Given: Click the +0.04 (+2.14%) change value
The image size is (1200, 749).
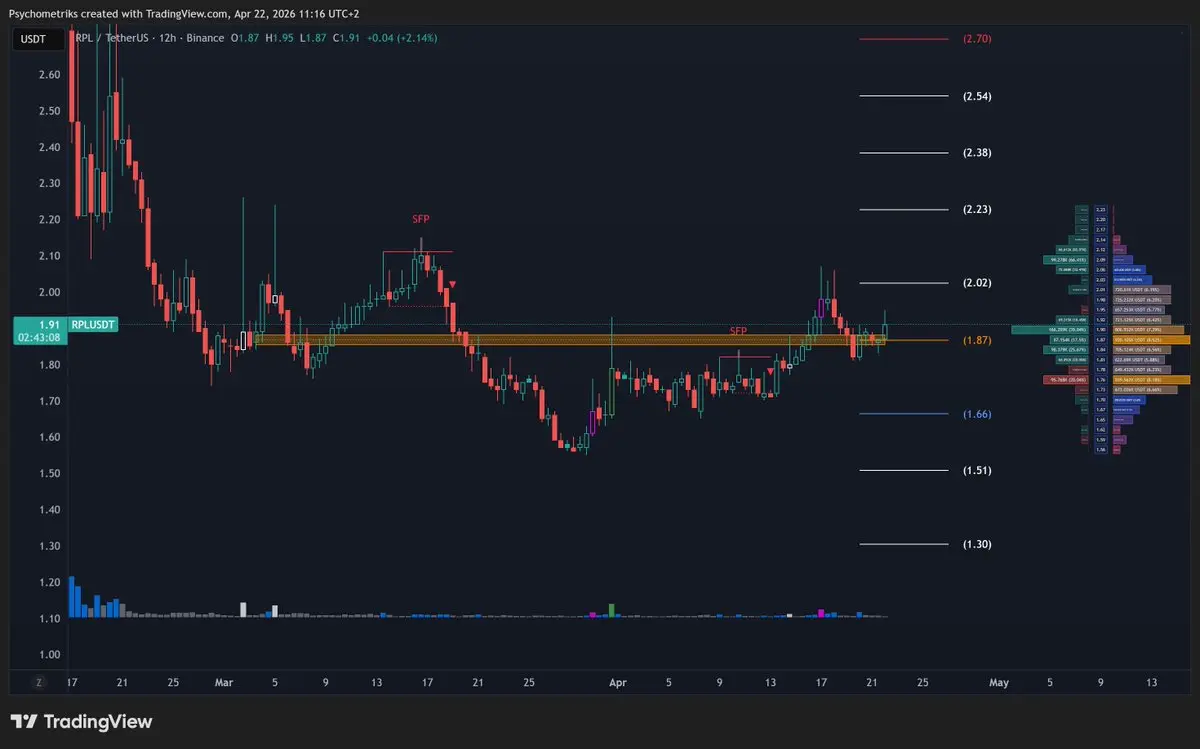Looking at the screenshot, I should (x=402, y=38).
